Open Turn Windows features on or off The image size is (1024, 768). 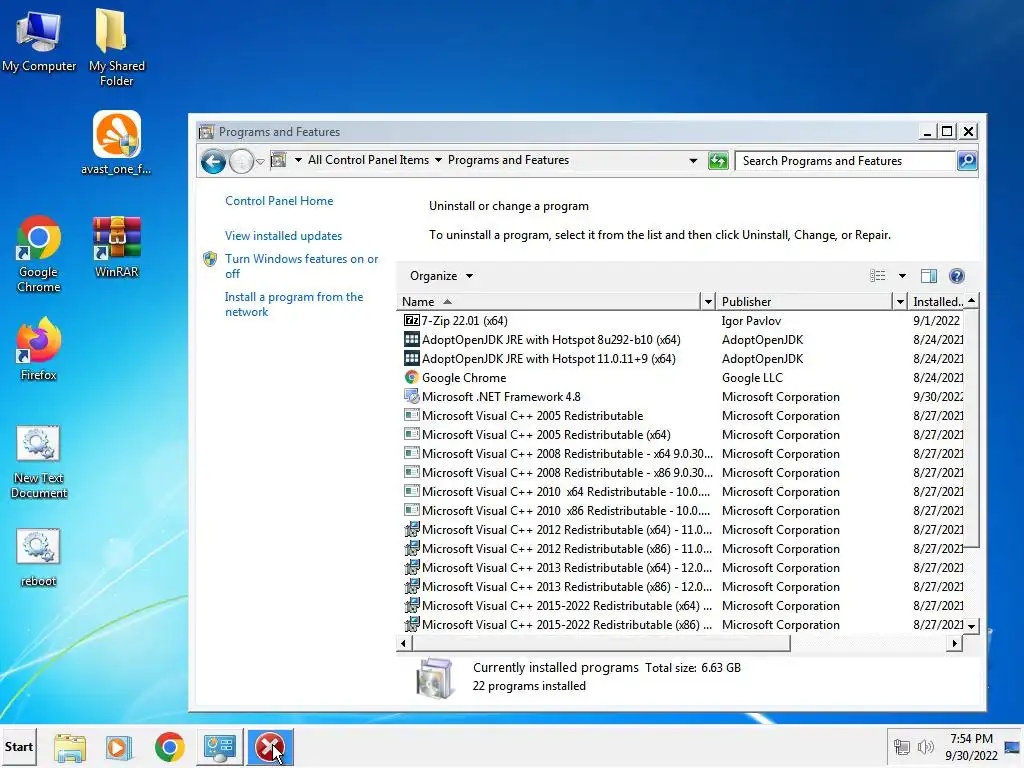pos(301,266)
